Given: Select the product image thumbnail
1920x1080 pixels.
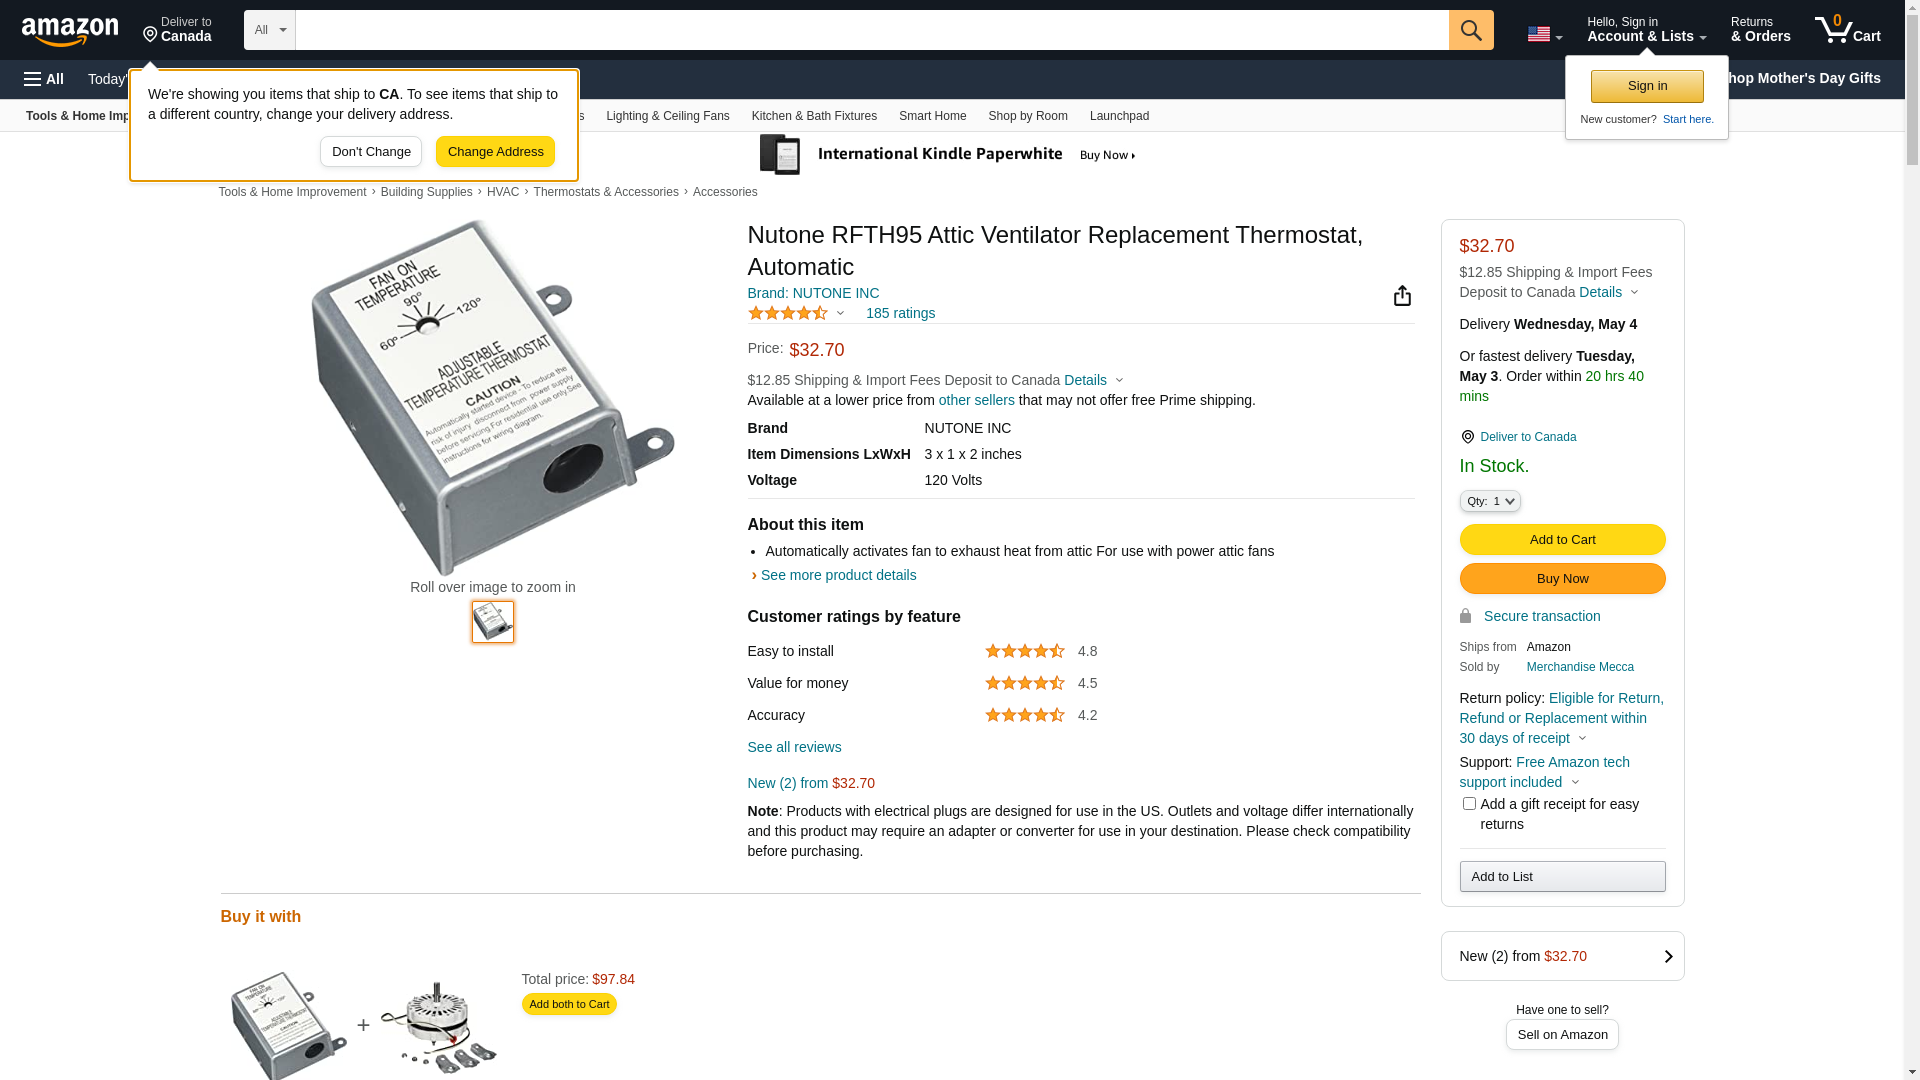Looking at the screenshot, I should (493, 622).
